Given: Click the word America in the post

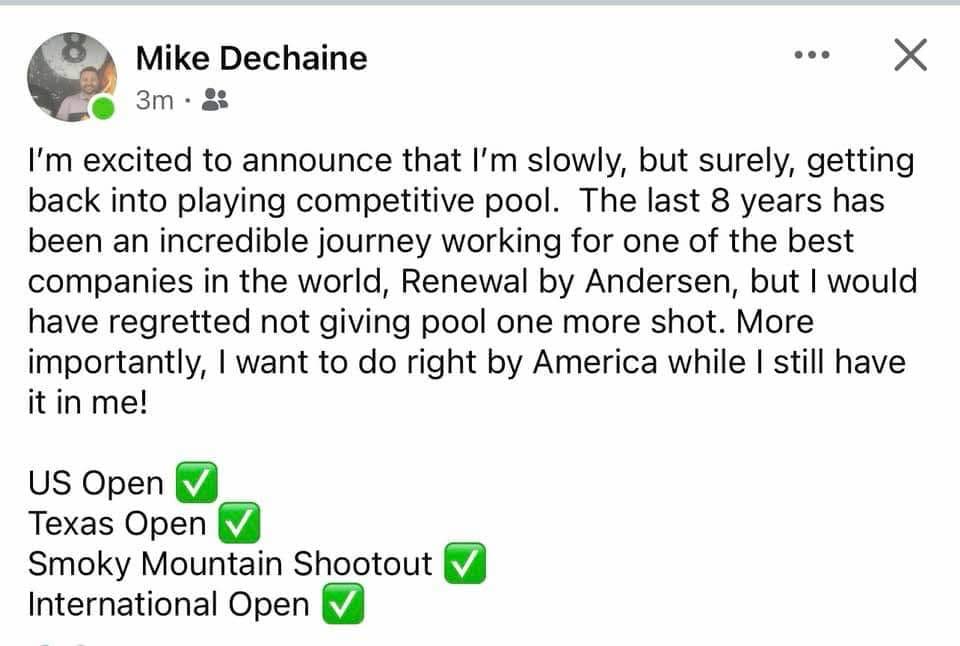Looking at the screenshot, I should tap(594, 362).
